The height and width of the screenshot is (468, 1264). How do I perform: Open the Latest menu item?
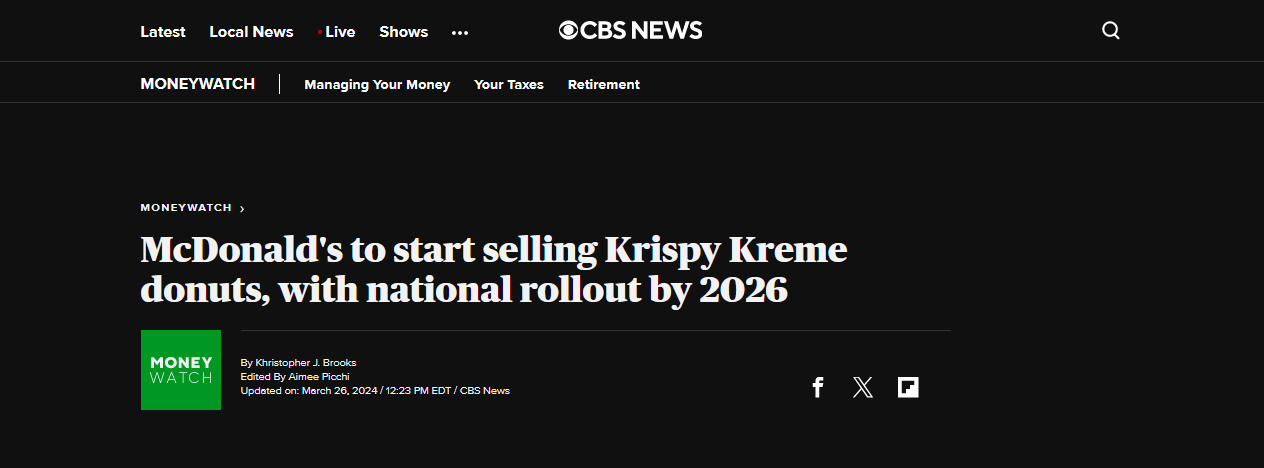click(x=163, y=31)
